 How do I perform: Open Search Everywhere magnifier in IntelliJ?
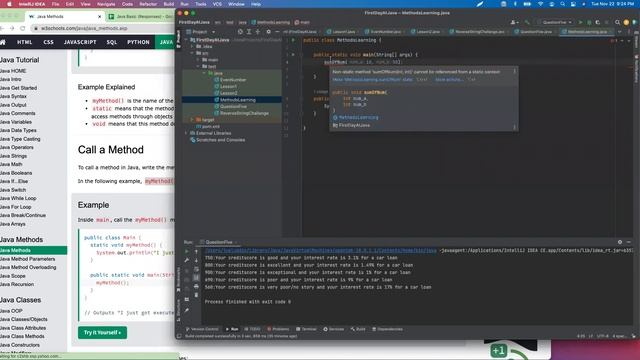(618, 22)
